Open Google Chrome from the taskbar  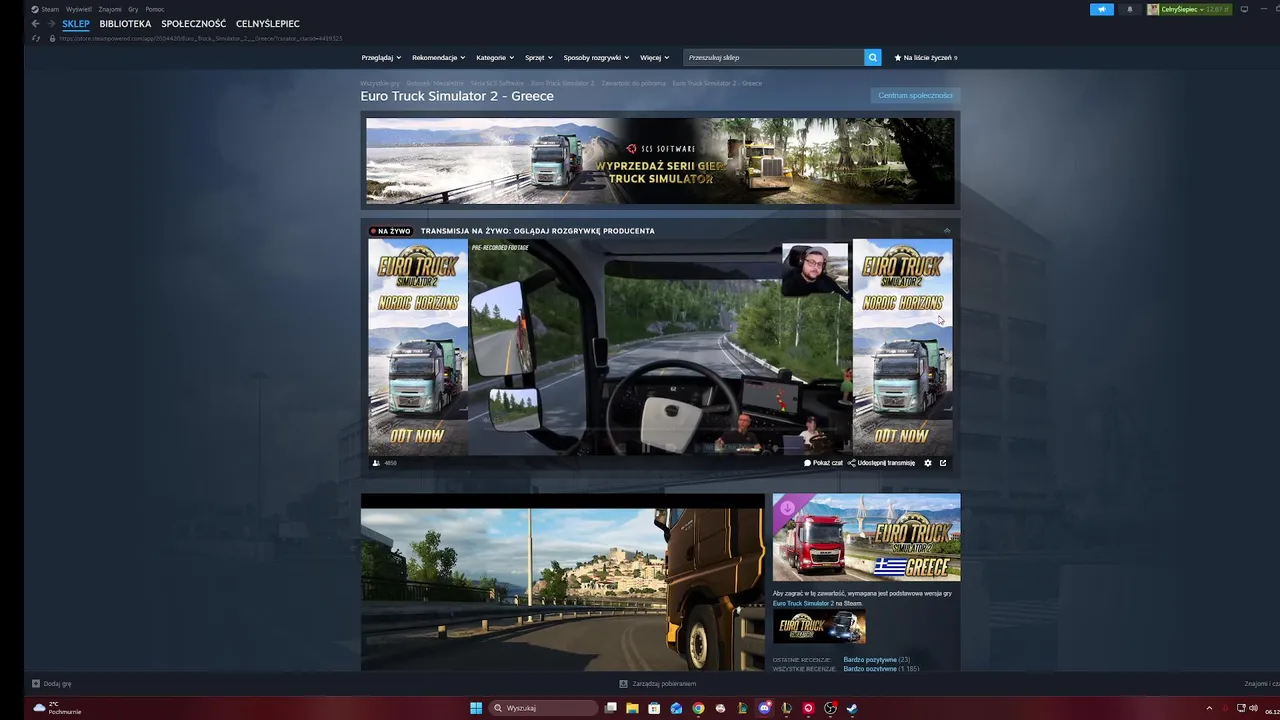698,708
